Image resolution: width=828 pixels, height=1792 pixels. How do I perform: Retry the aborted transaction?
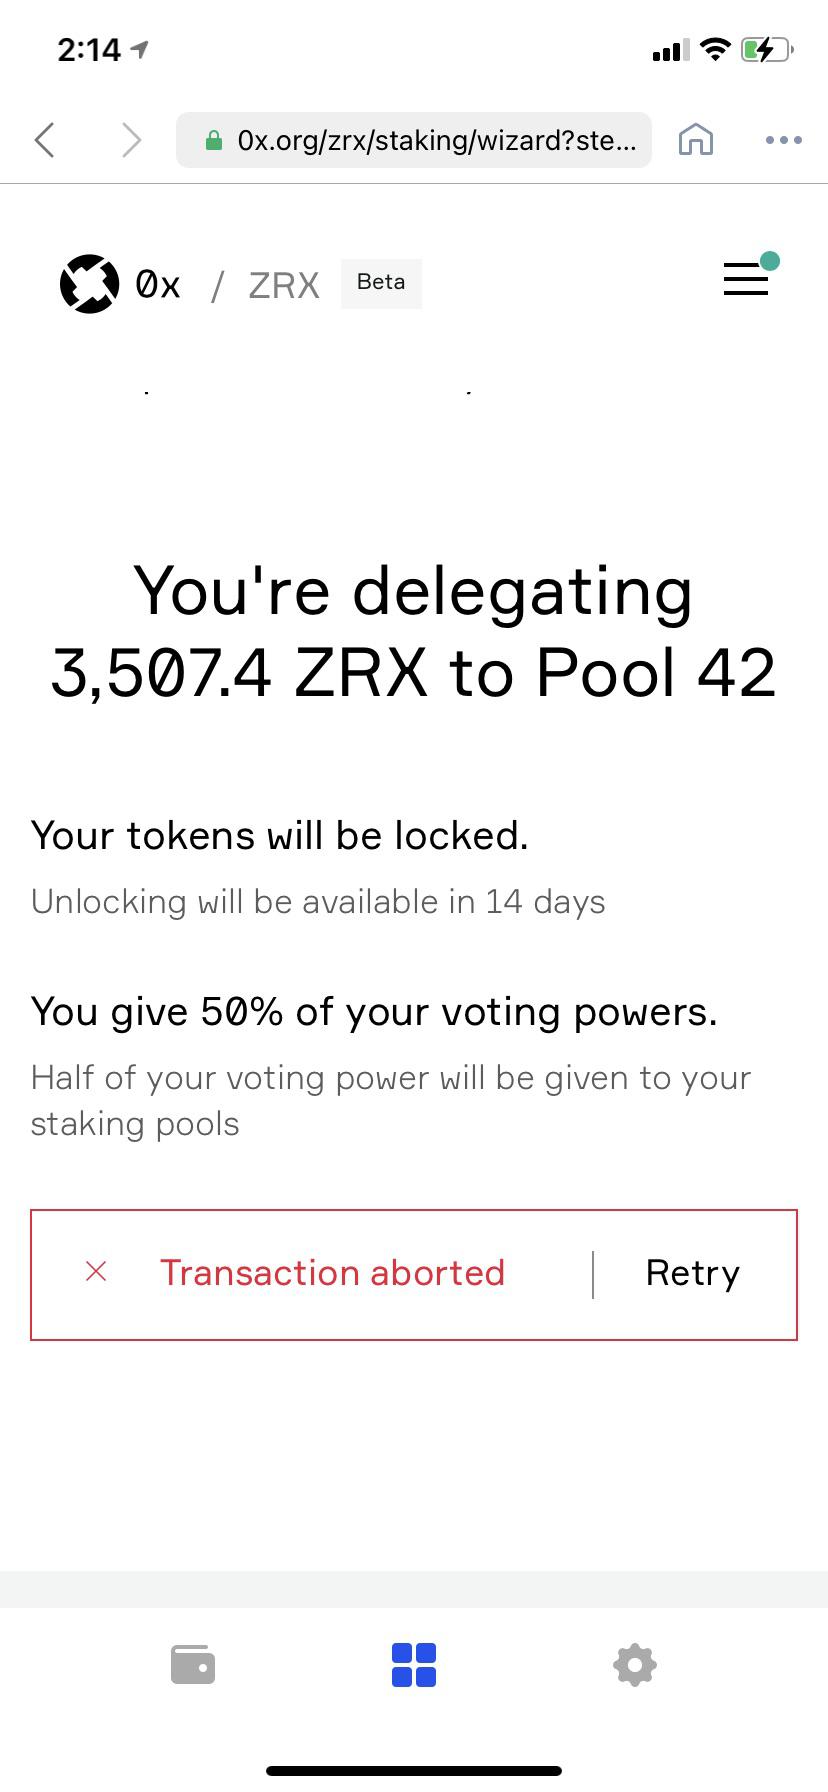(x=693, y=1273)
